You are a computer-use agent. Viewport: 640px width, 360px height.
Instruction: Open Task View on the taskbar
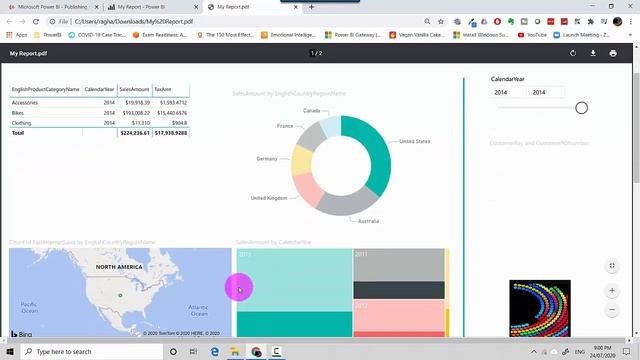pos(193,351)
